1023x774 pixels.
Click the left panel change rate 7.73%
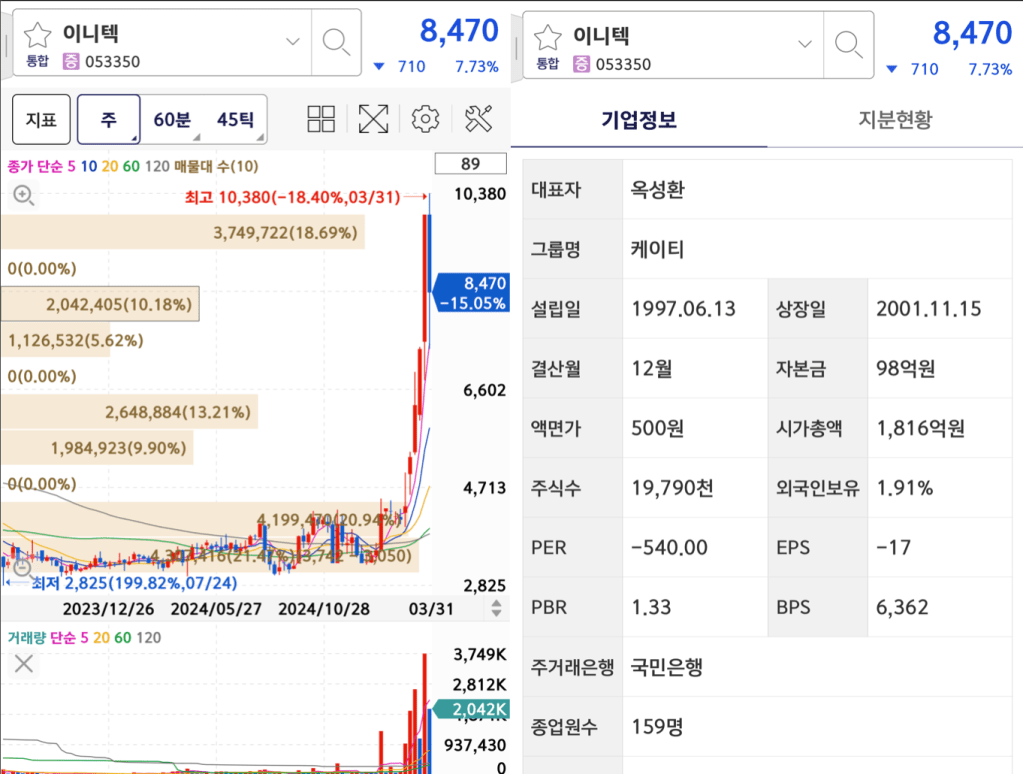coord(477,67)
